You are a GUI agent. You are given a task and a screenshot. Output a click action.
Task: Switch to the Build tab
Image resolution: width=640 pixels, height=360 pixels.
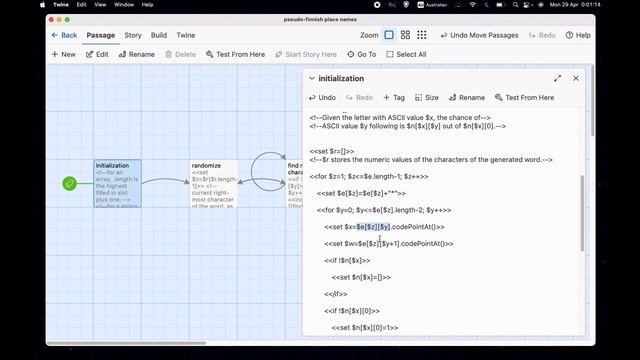[x=159, y=35]
